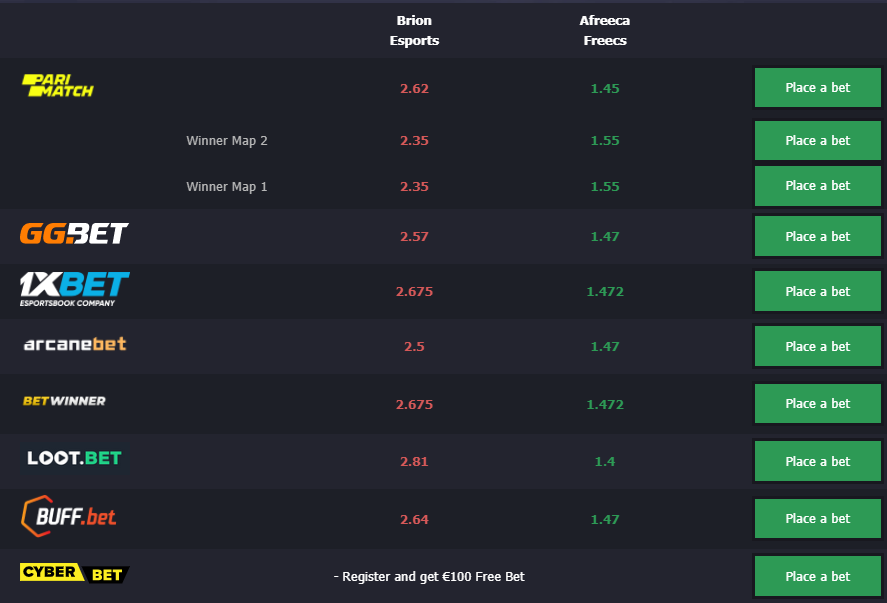
Task: Place a bet with BetWinner
Action: coord(817,403)
